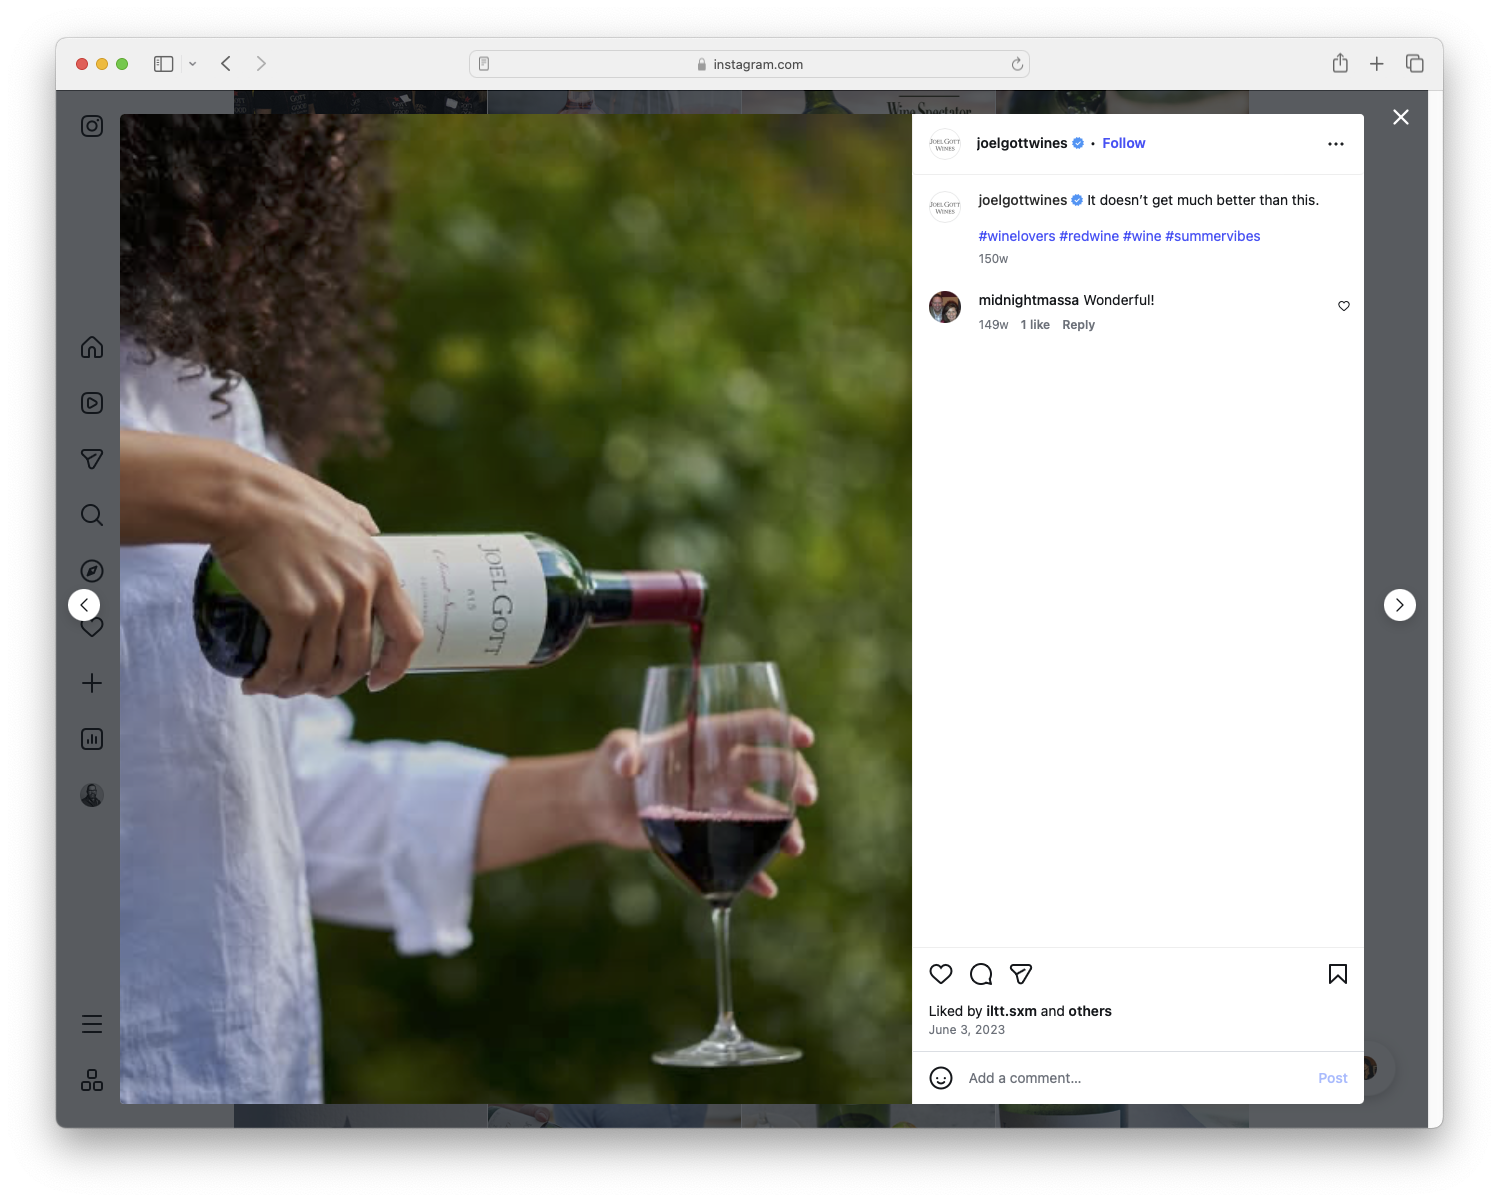Open the #winelovers hashtag
This screenshot has height=1202, width=1499.
(x=1016, y=236)
